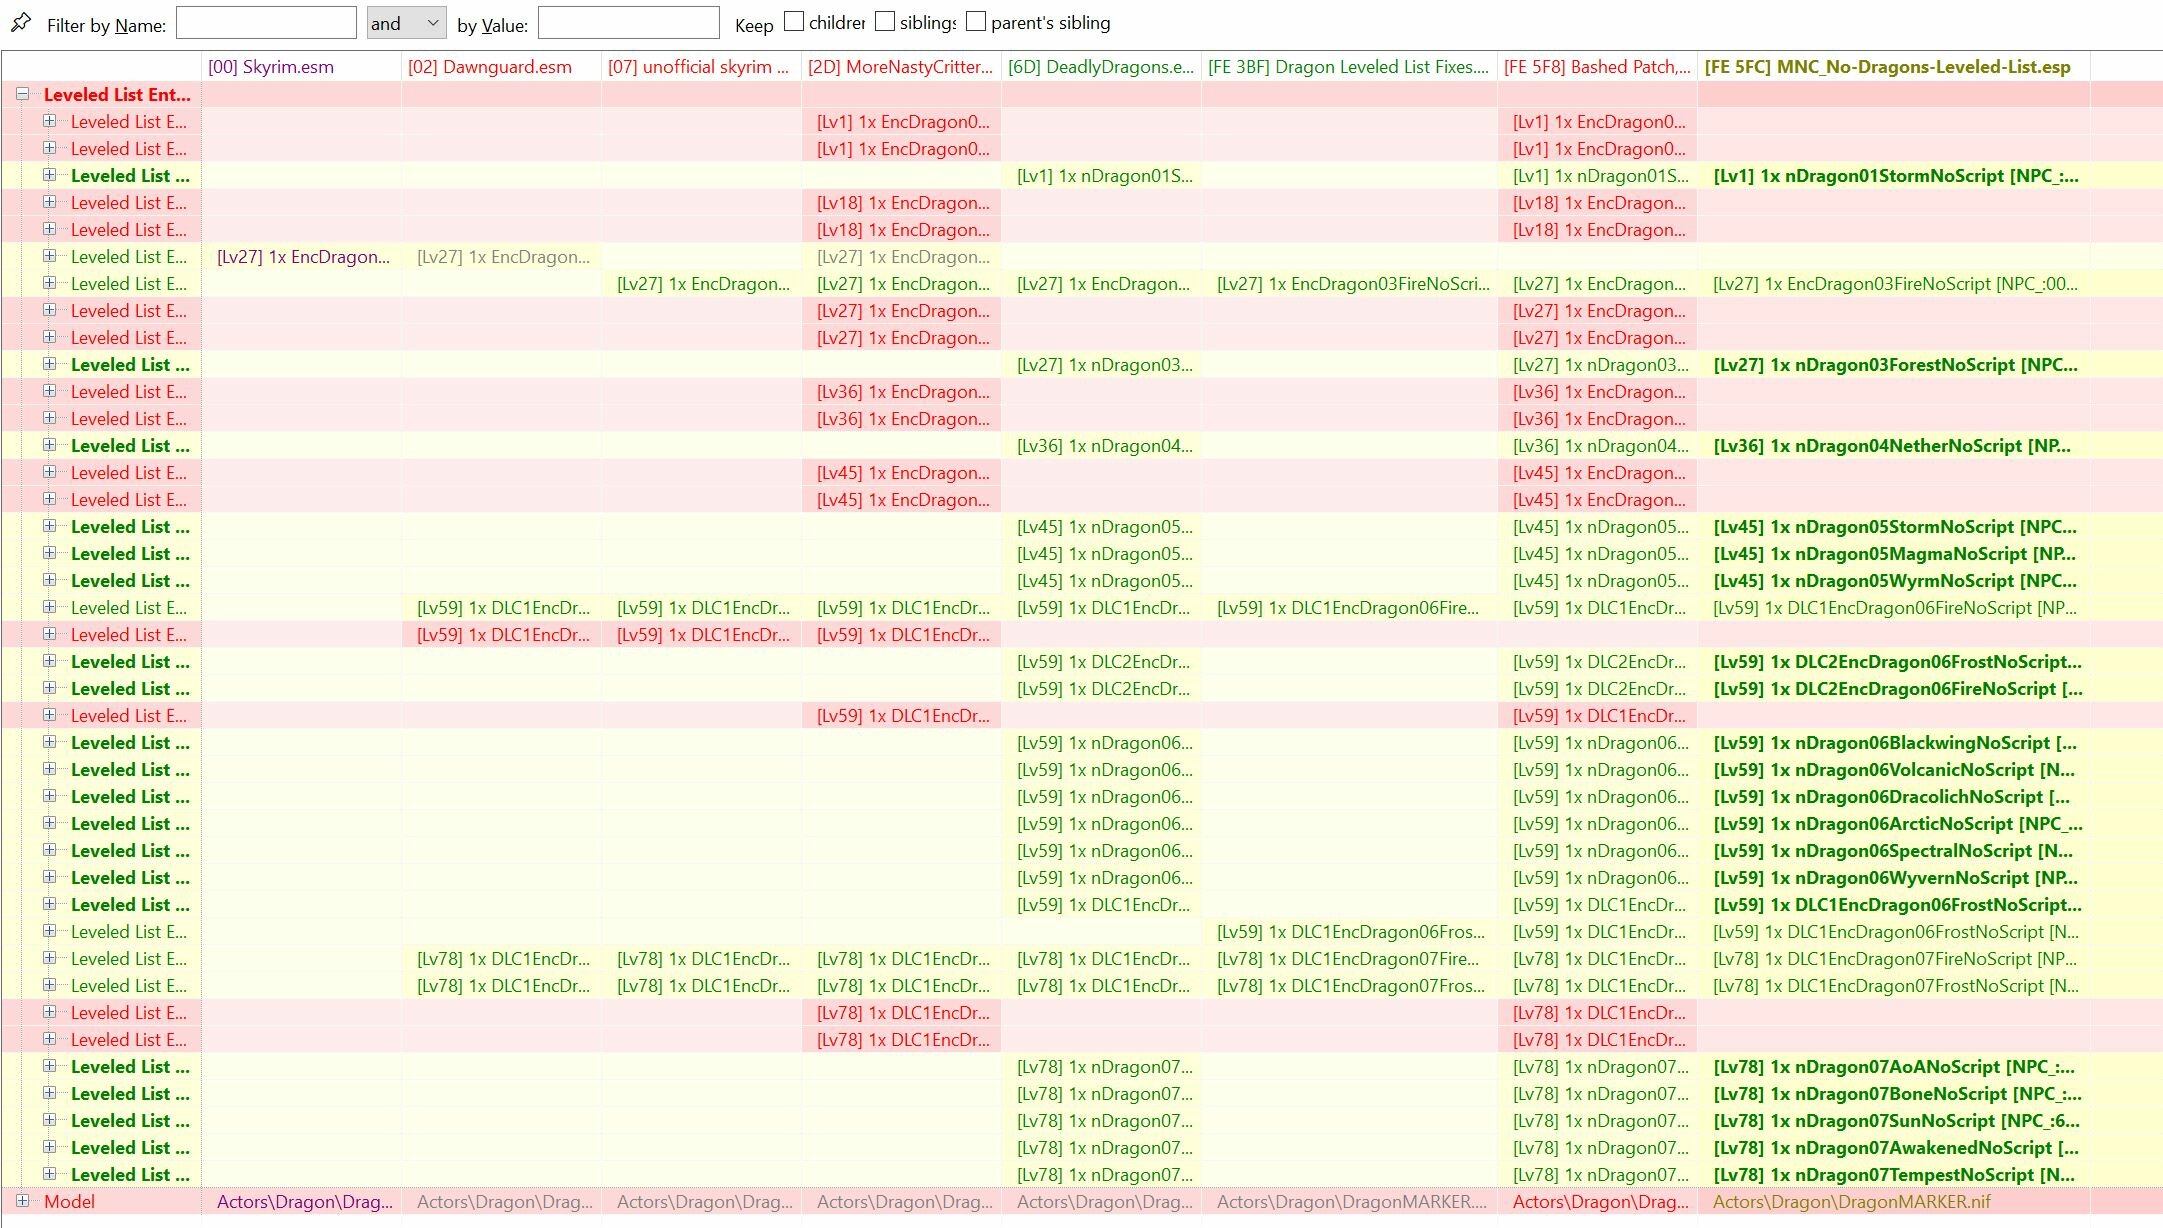Image resolution: width=2163 pixels, height=1228 pixels.
Task: Click the pin icon beside the name filter
Action: [21, 22]
